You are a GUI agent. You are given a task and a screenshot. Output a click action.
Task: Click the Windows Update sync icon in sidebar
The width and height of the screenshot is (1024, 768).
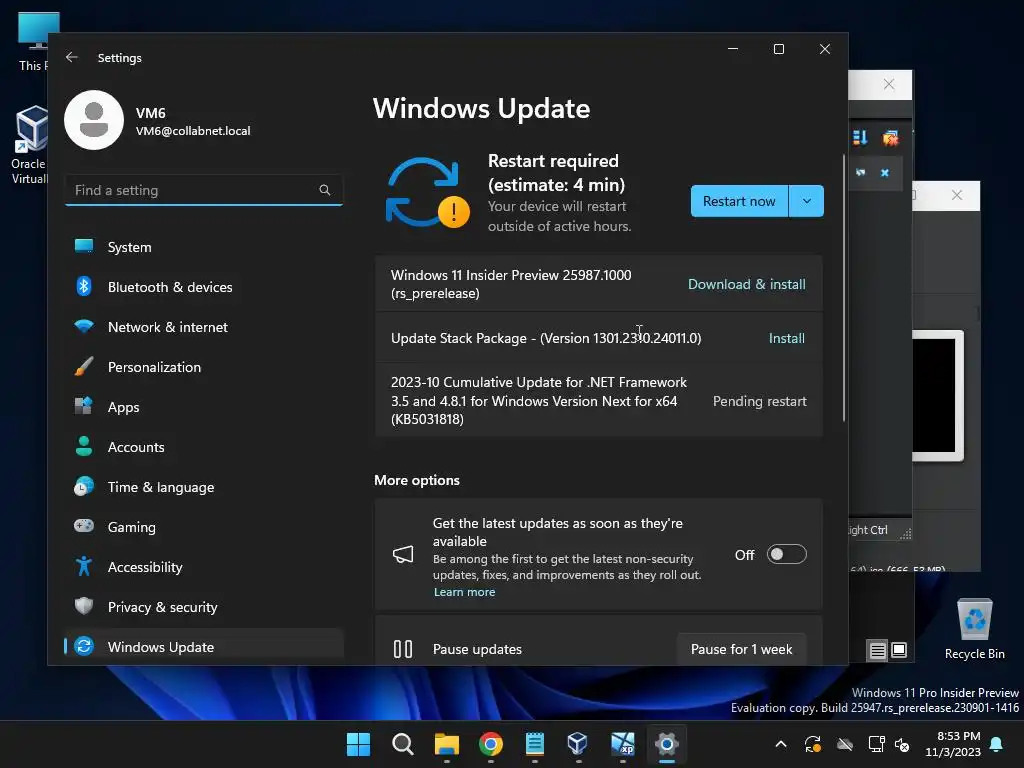click(84, 647)
